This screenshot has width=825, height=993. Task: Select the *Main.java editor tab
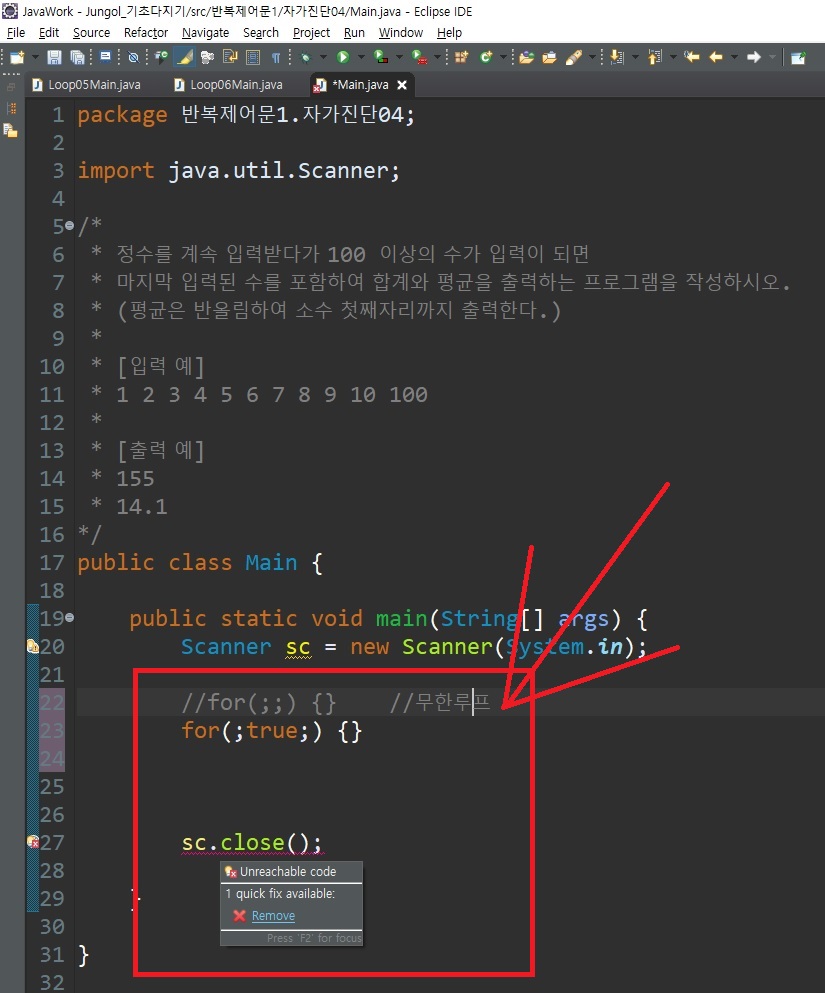click(x=360, y=85)
